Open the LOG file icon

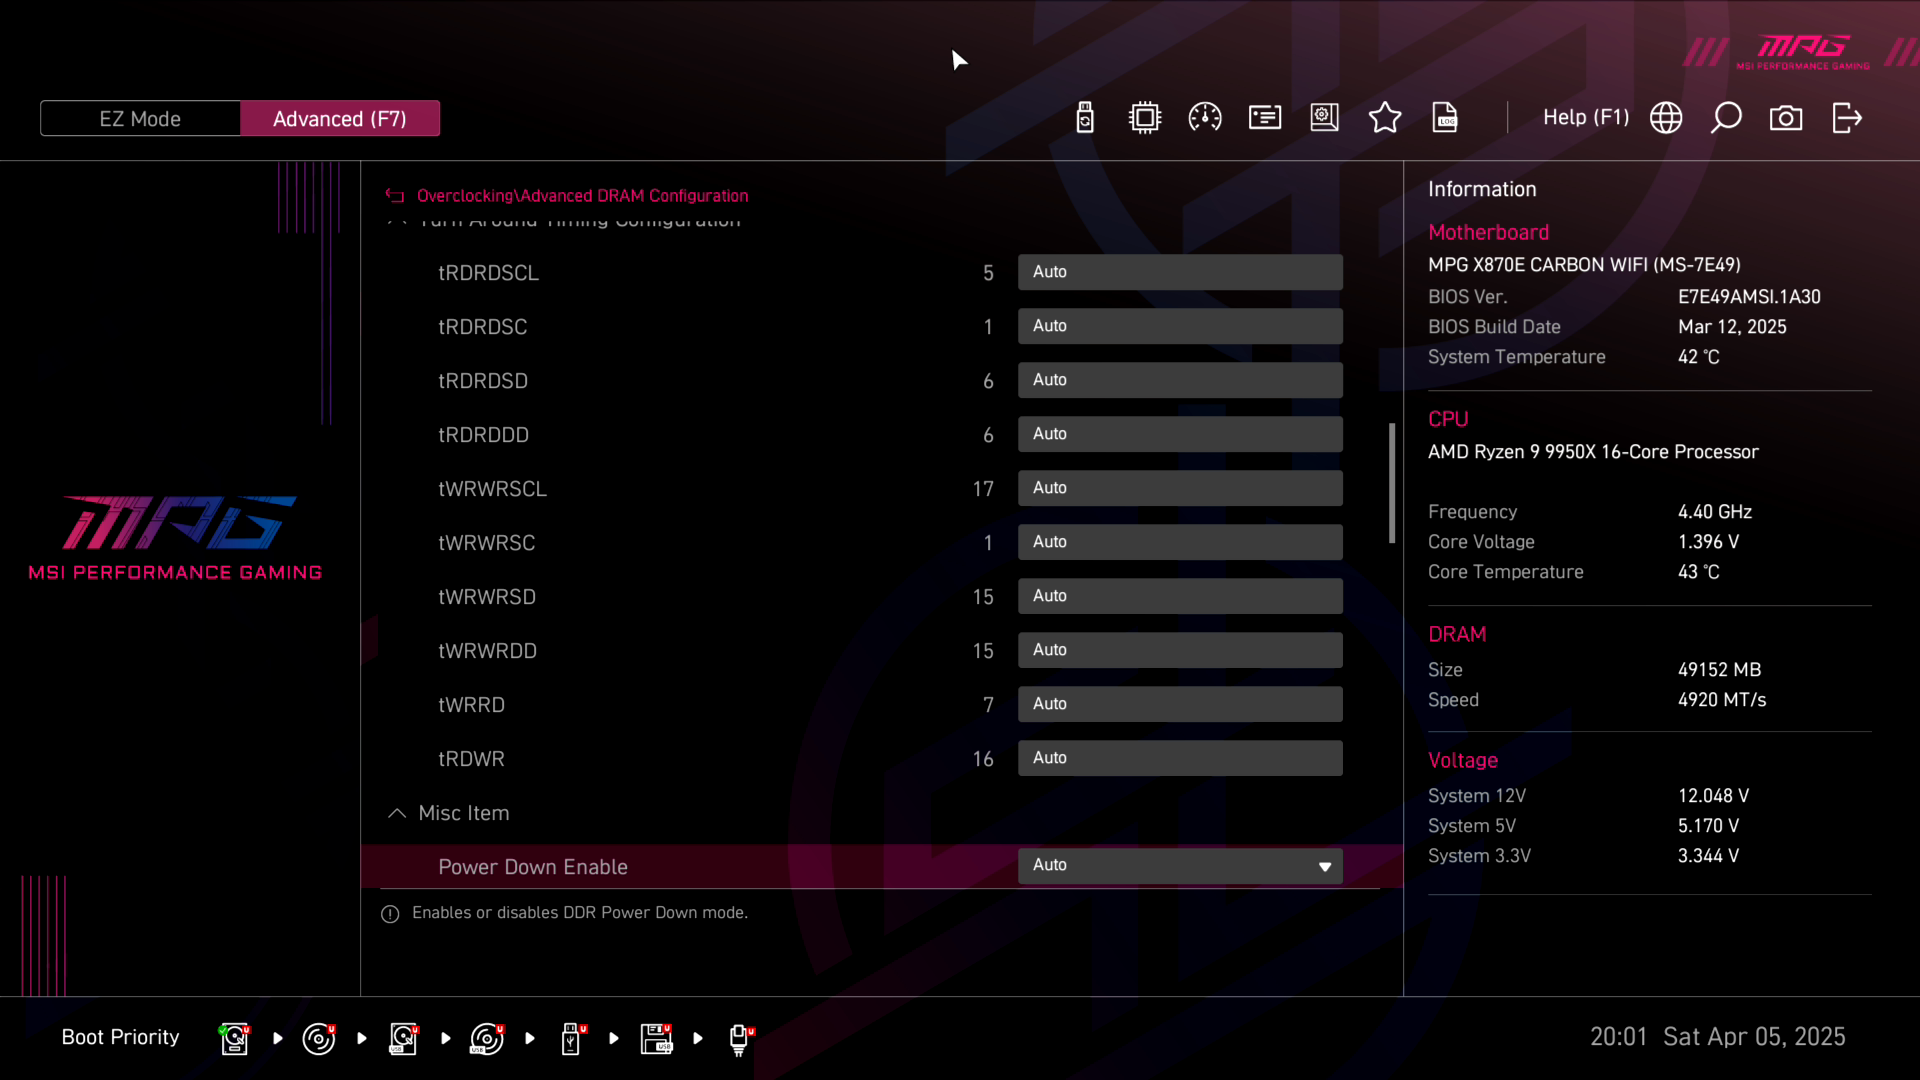(1445, 118)
